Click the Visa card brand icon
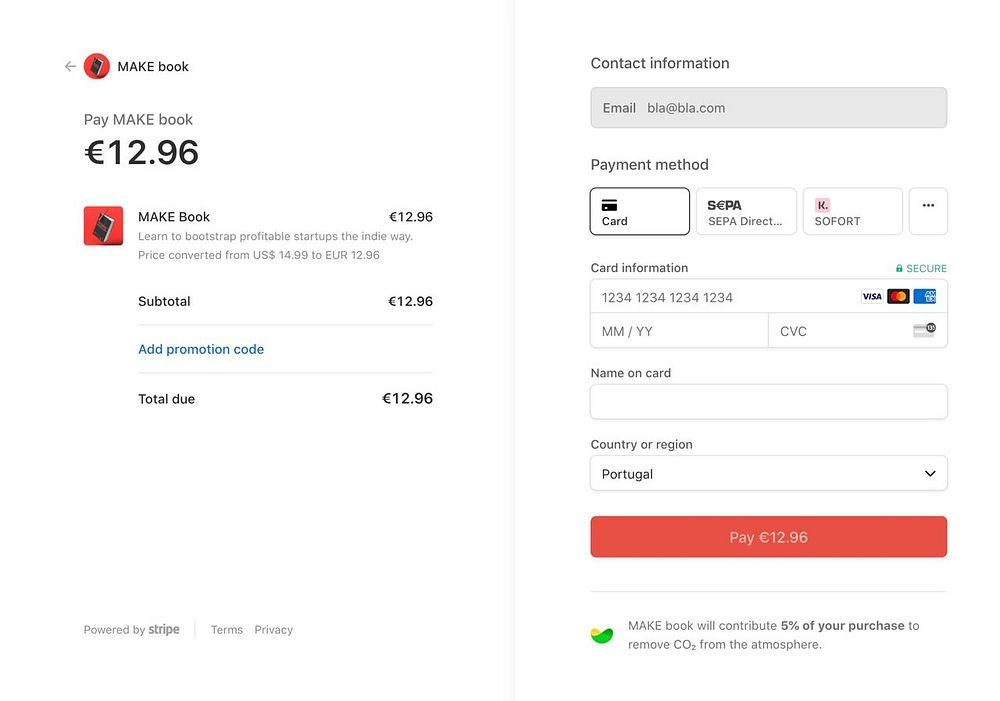The height and width of the screenshot is (701, 1000). coord(872,297)
